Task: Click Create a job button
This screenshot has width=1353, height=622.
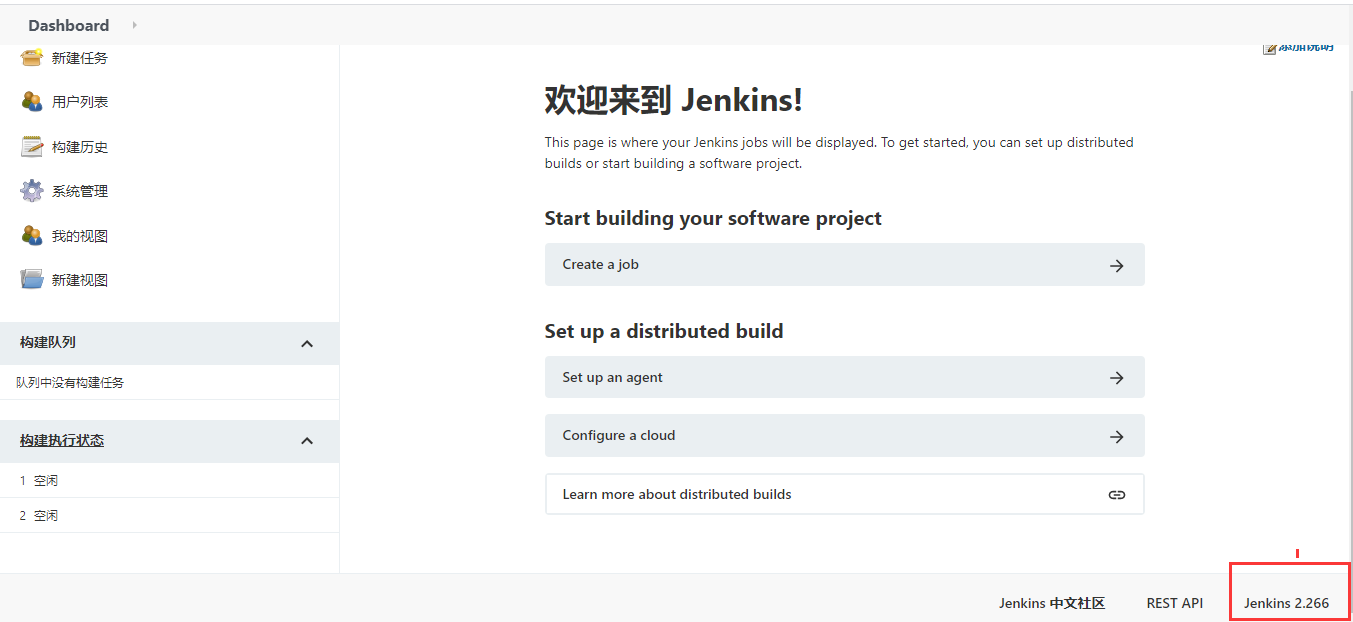Action: point(844,265)
